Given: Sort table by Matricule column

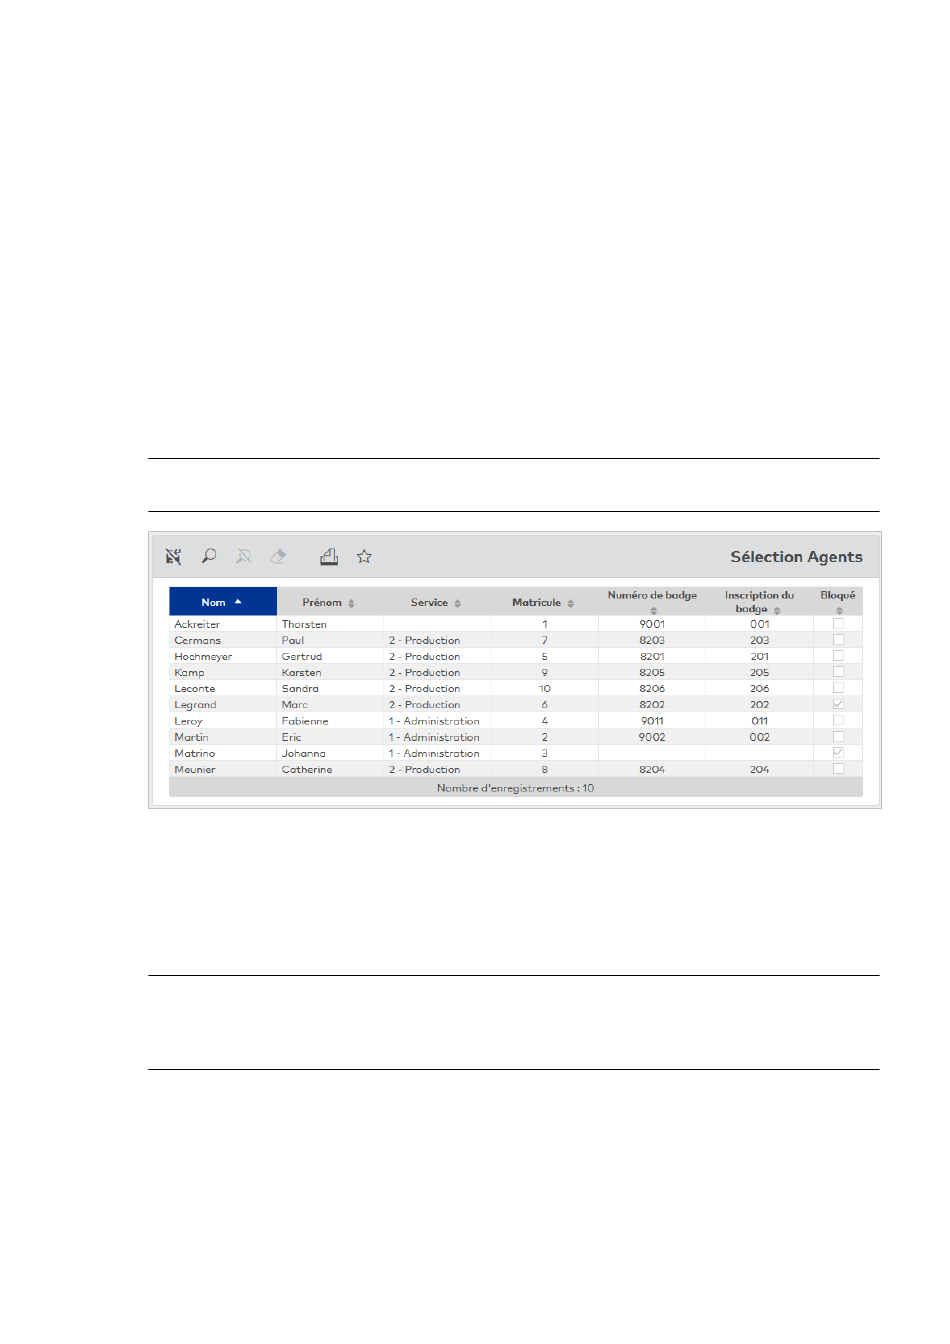Looking at the screenshot, I should (543, 602).
